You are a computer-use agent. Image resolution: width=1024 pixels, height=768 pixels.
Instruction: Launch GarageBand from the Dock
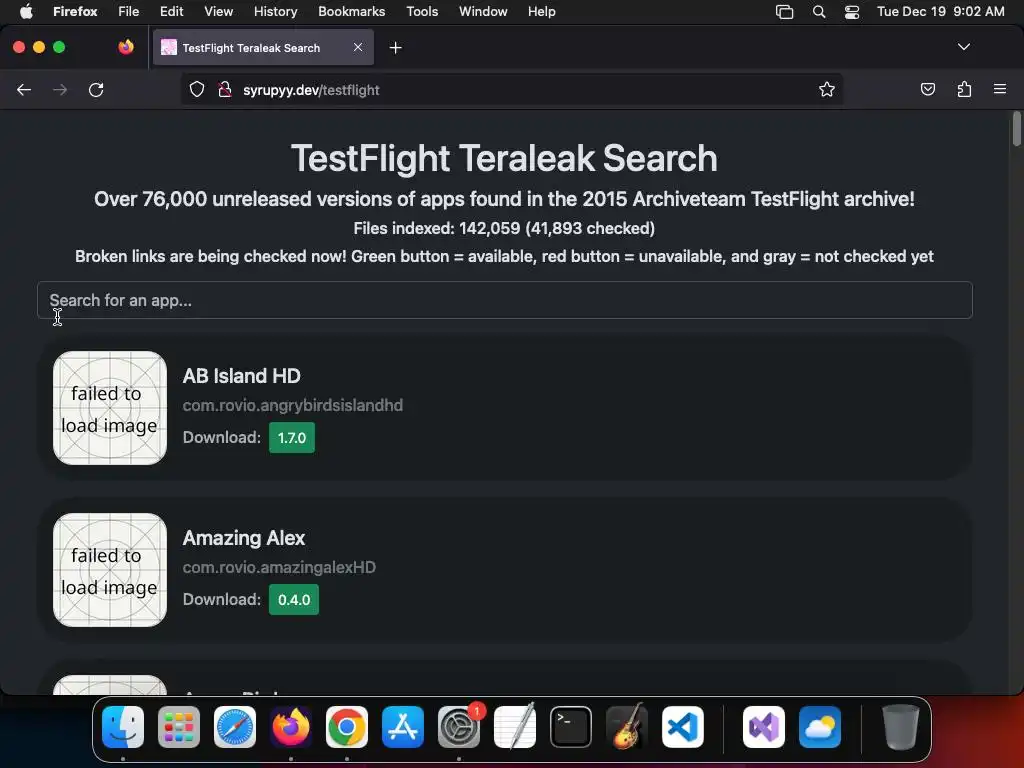(627, 727)
